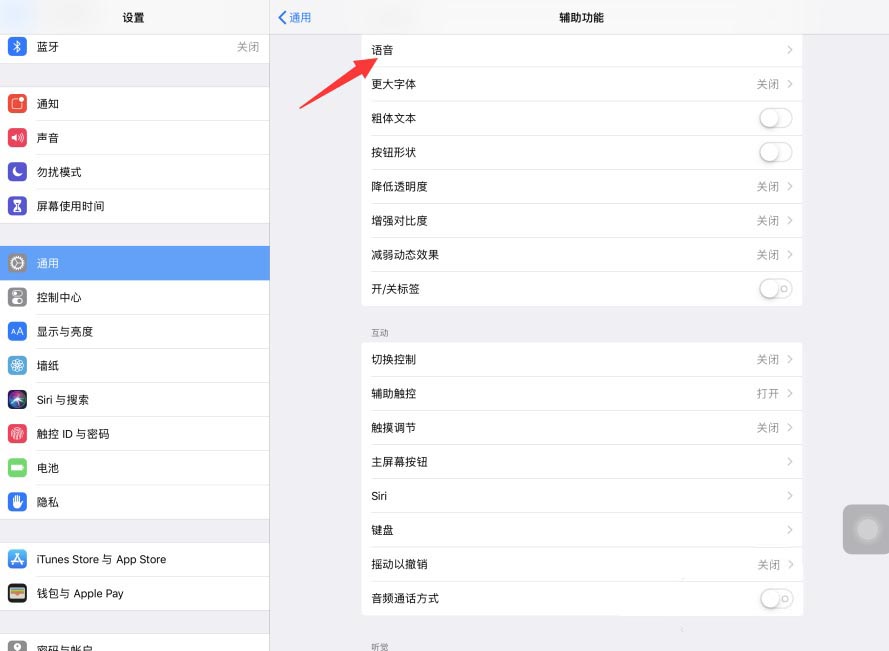This screenshot has width=889, height=651.
Task: Tap the Sounds (声音) speaker icon
Action: [x=17, y=138]
